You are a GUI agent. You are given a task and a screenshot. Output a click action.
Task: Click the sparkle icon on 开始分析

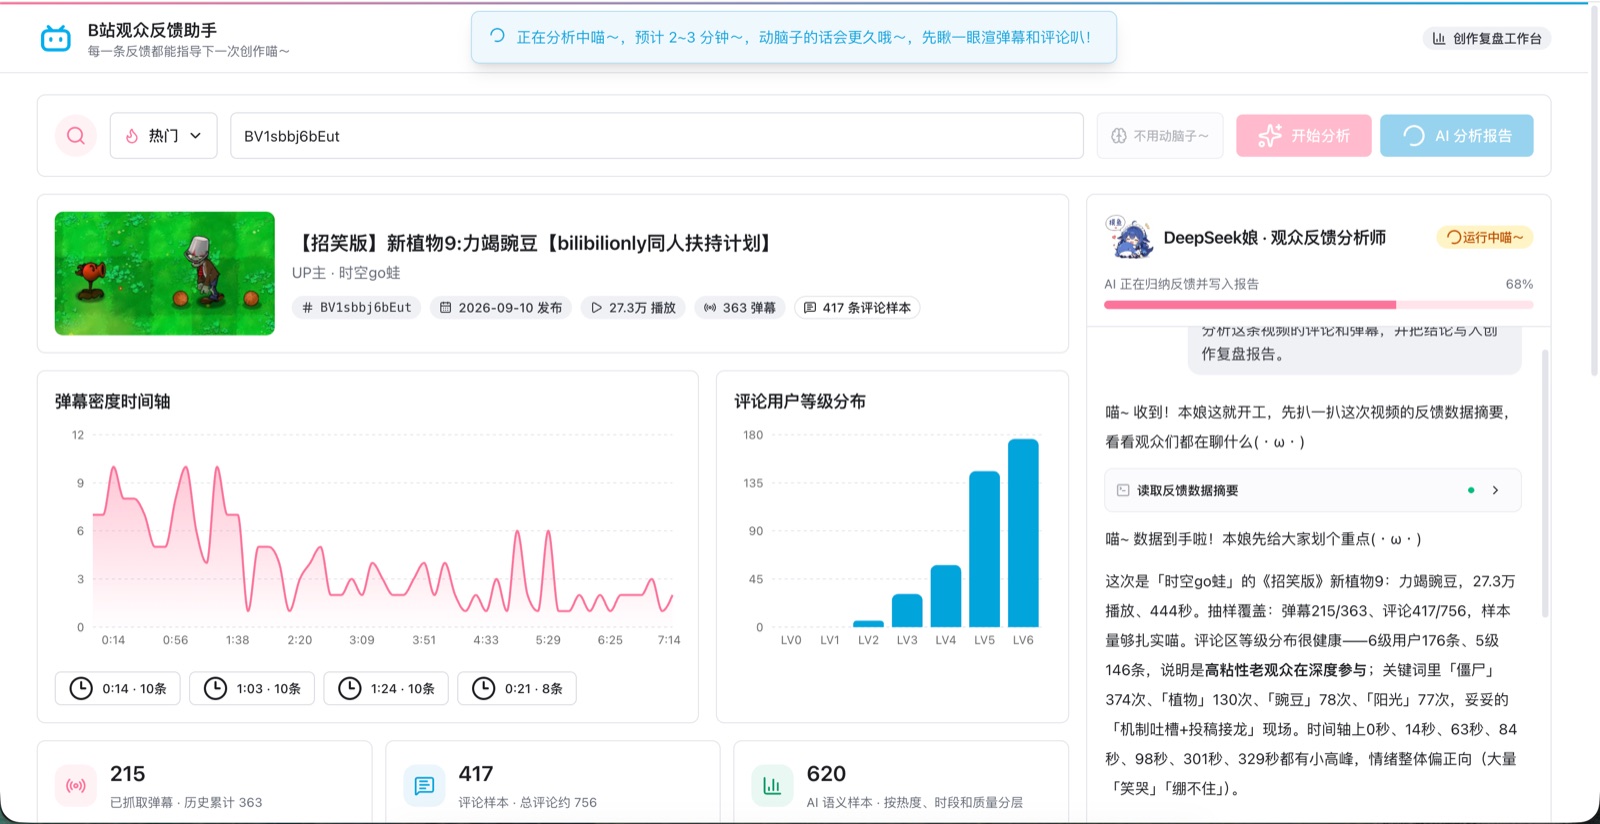(1270, 136)
